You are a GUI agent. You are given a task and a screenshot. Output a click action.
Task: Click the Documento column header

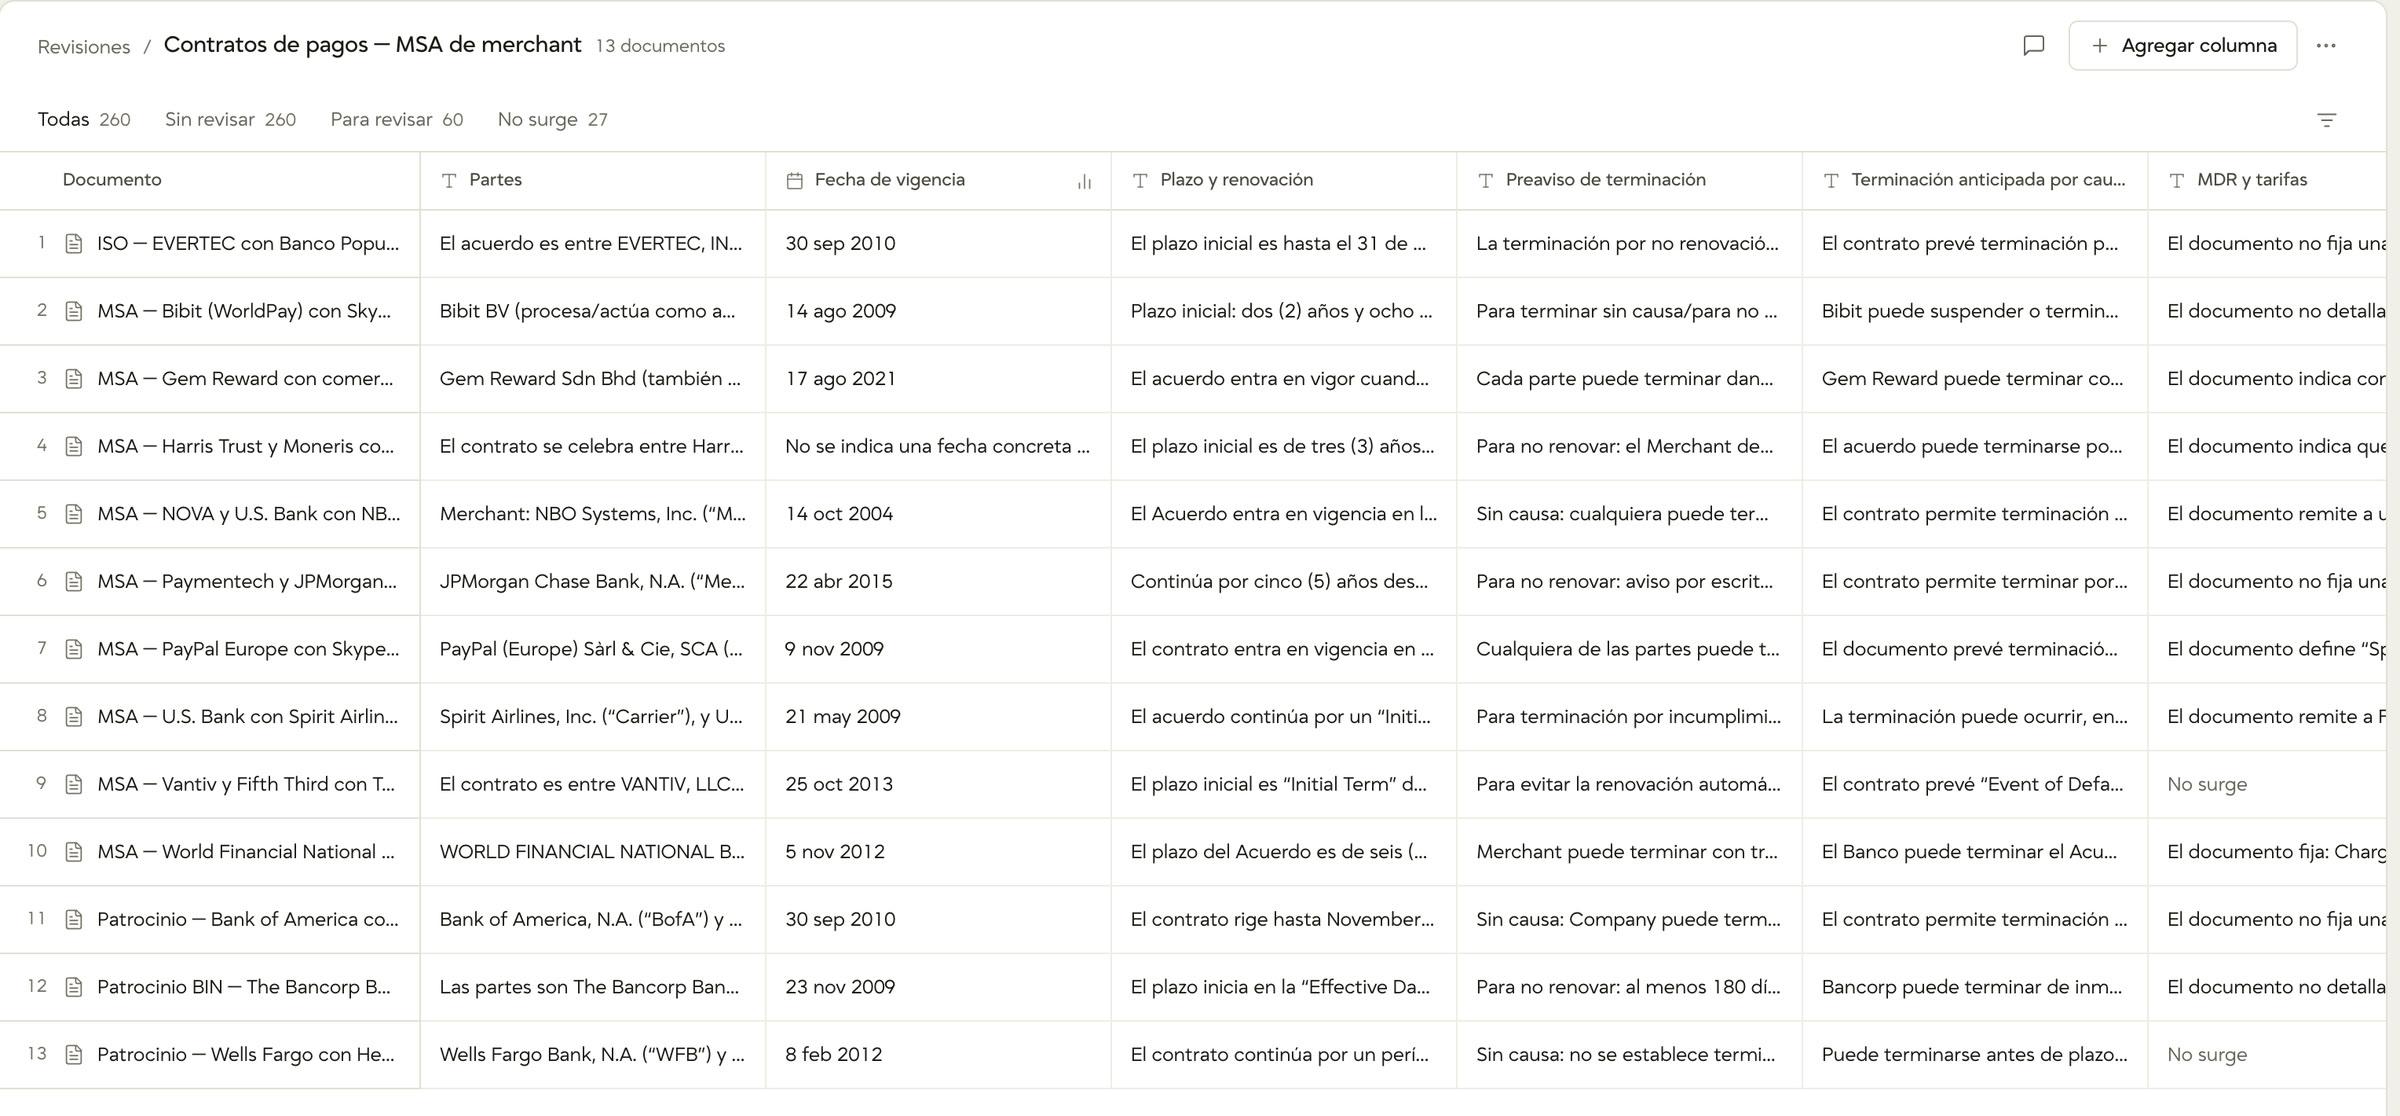210,181
